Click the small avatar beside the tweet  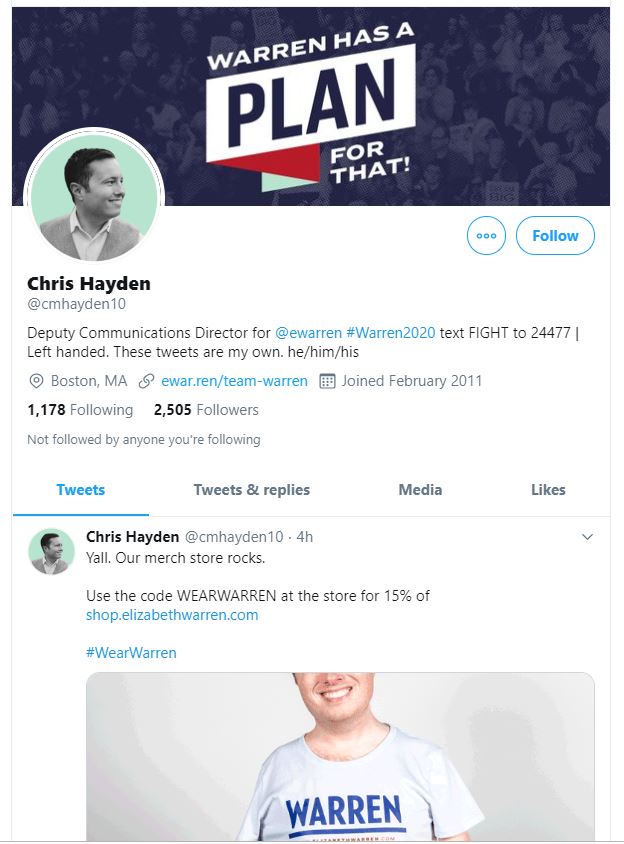click(51, 552)
